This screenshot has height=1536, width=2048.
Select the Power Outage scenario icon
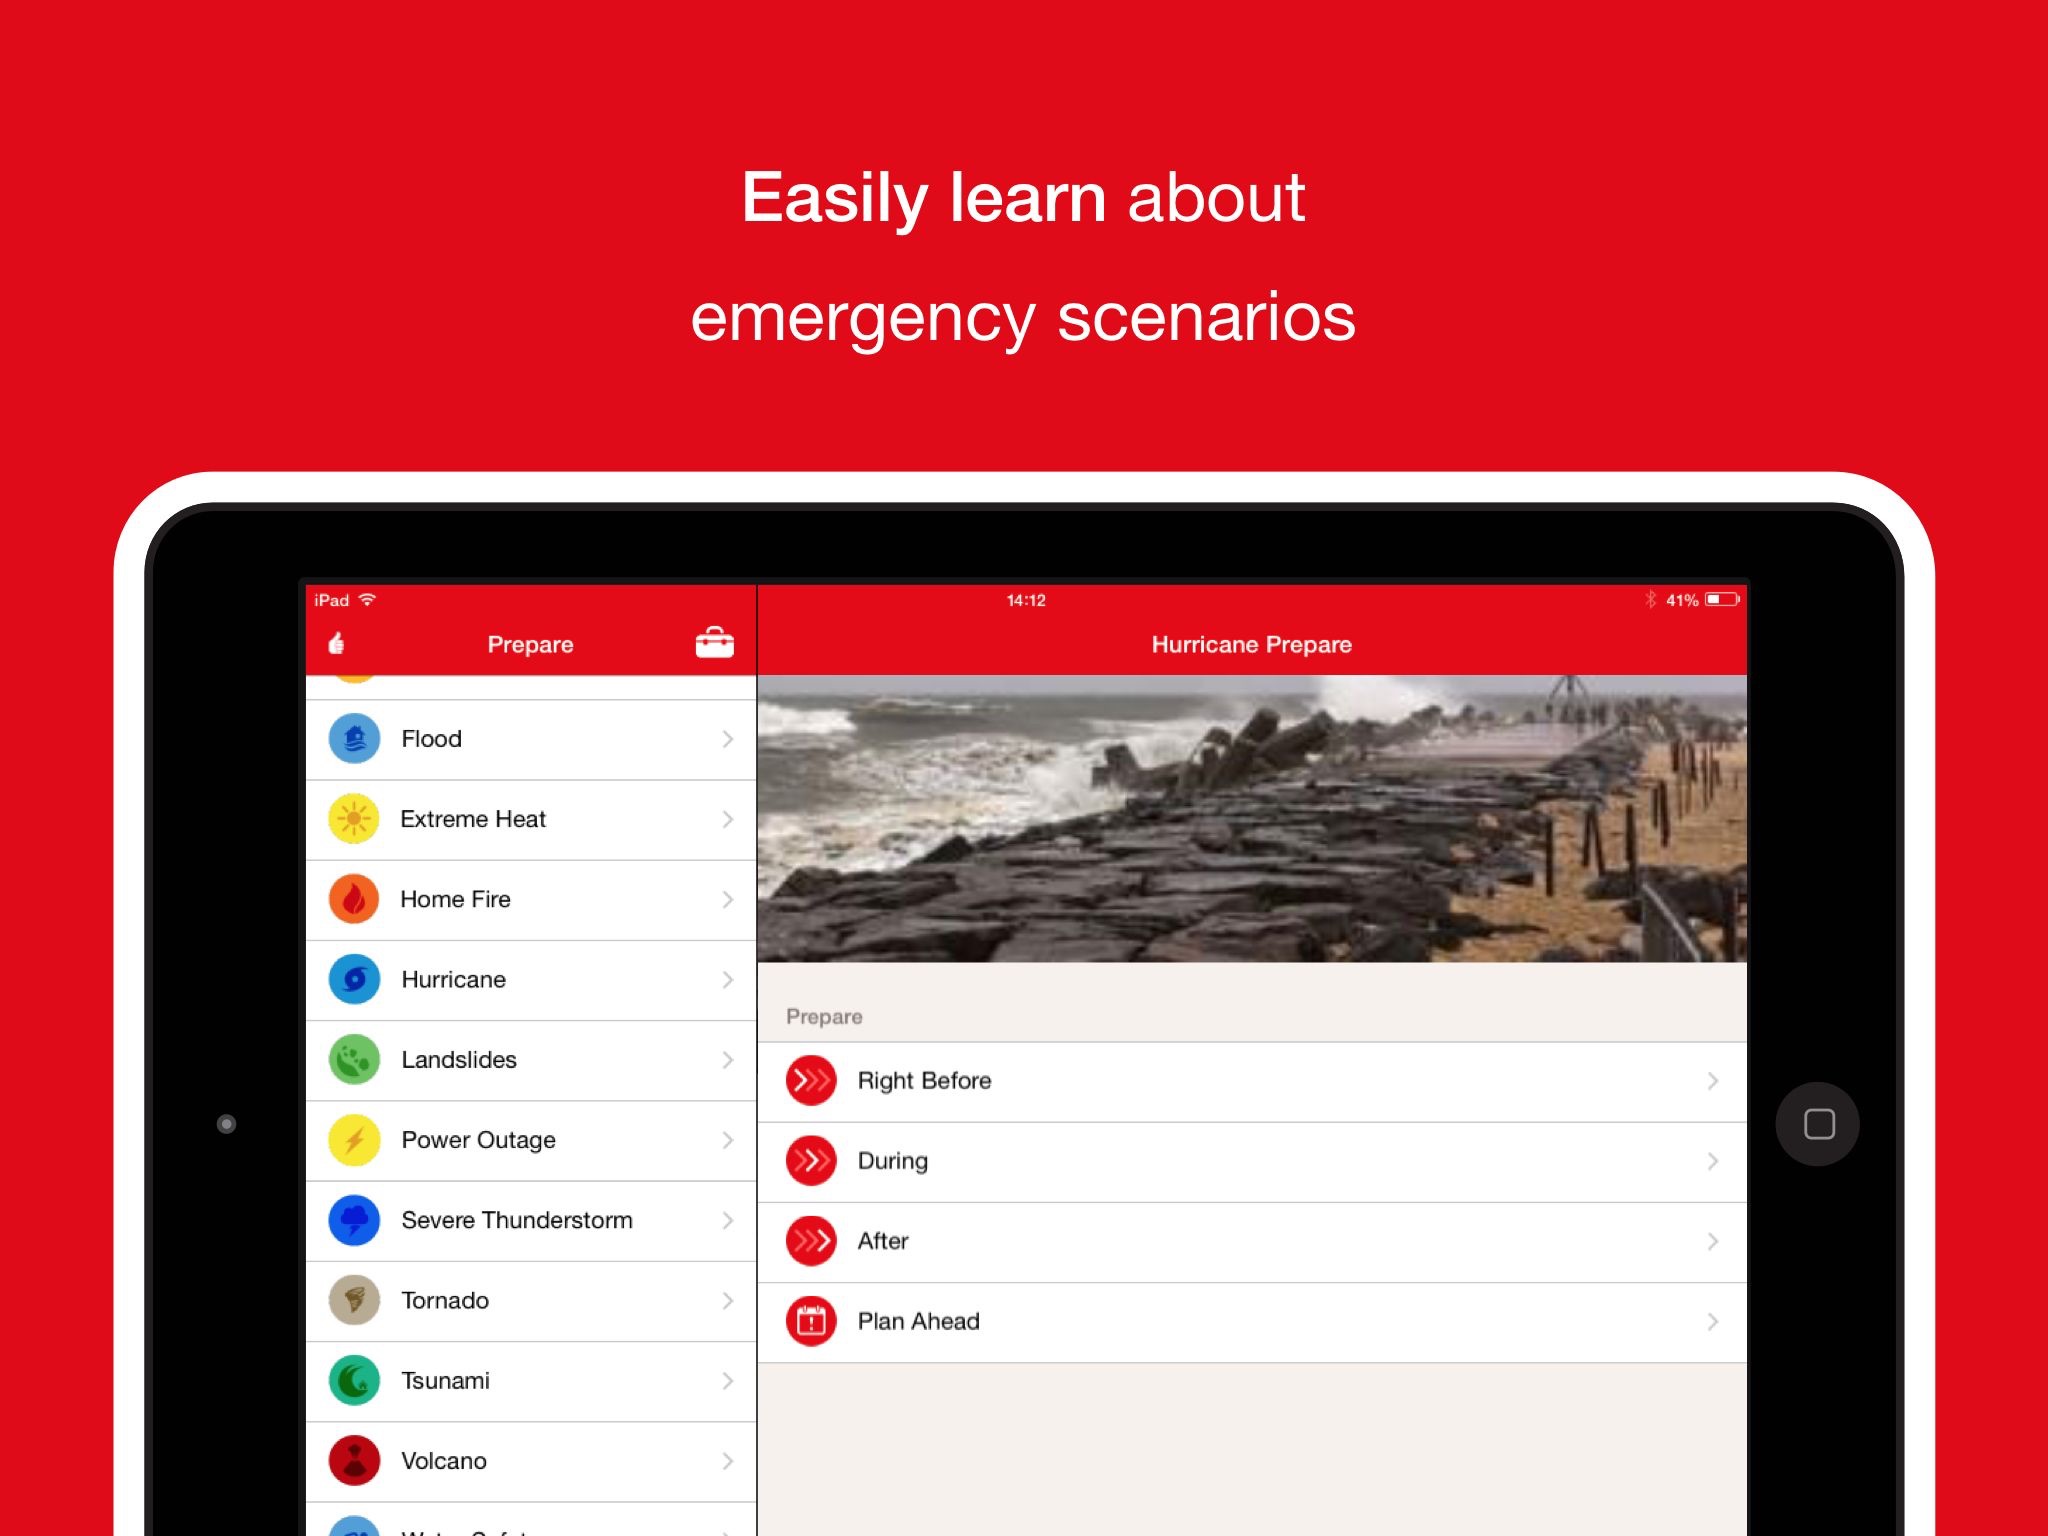click(x=355, y=1137)
